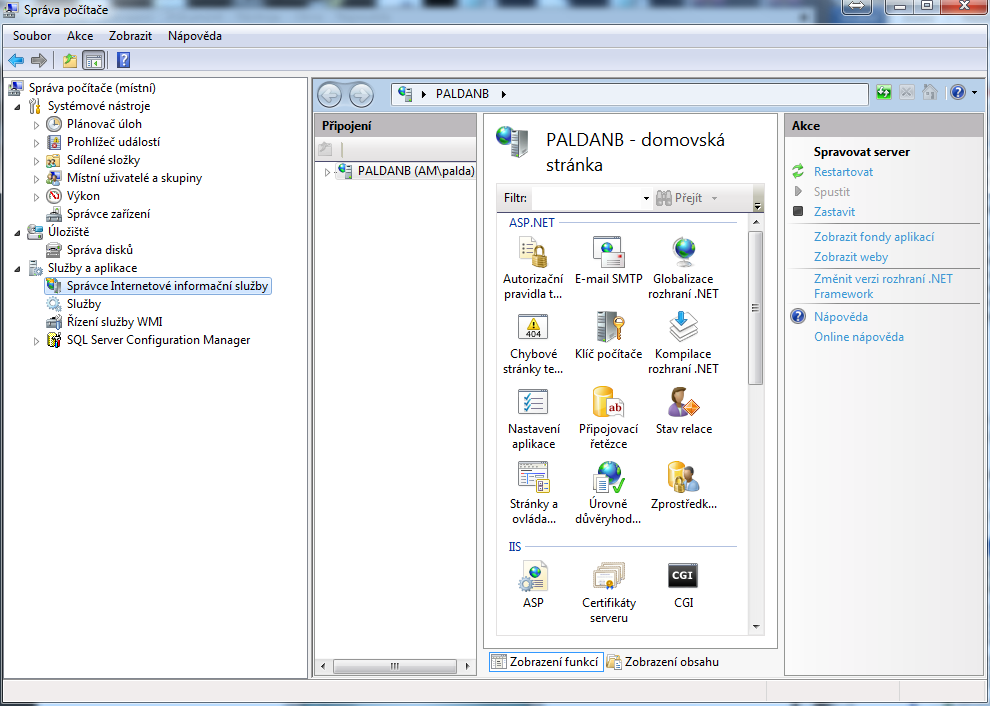The image size is (990, 706).
Task: Open Nastavení aplikace feature
Action: (534, 418)
